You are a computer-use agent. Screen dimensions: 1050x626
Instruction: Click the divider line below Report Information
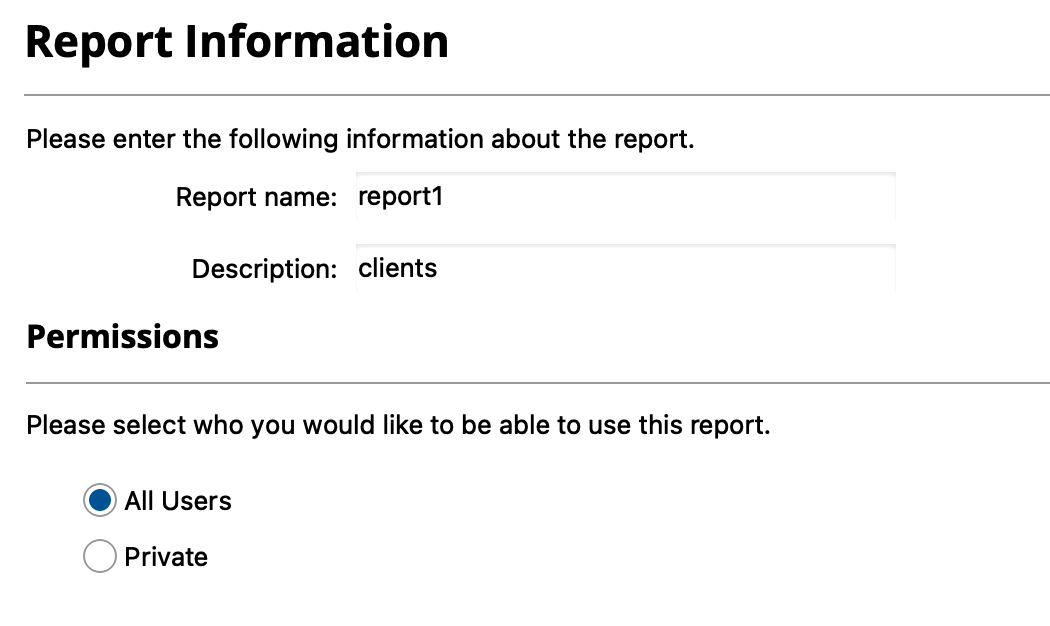click(x=537, y=95)
